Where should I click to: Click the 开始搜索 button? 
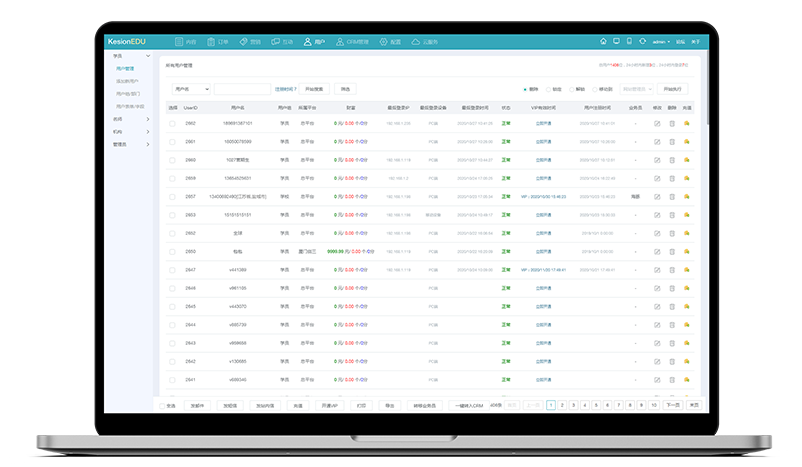[315, 89]
